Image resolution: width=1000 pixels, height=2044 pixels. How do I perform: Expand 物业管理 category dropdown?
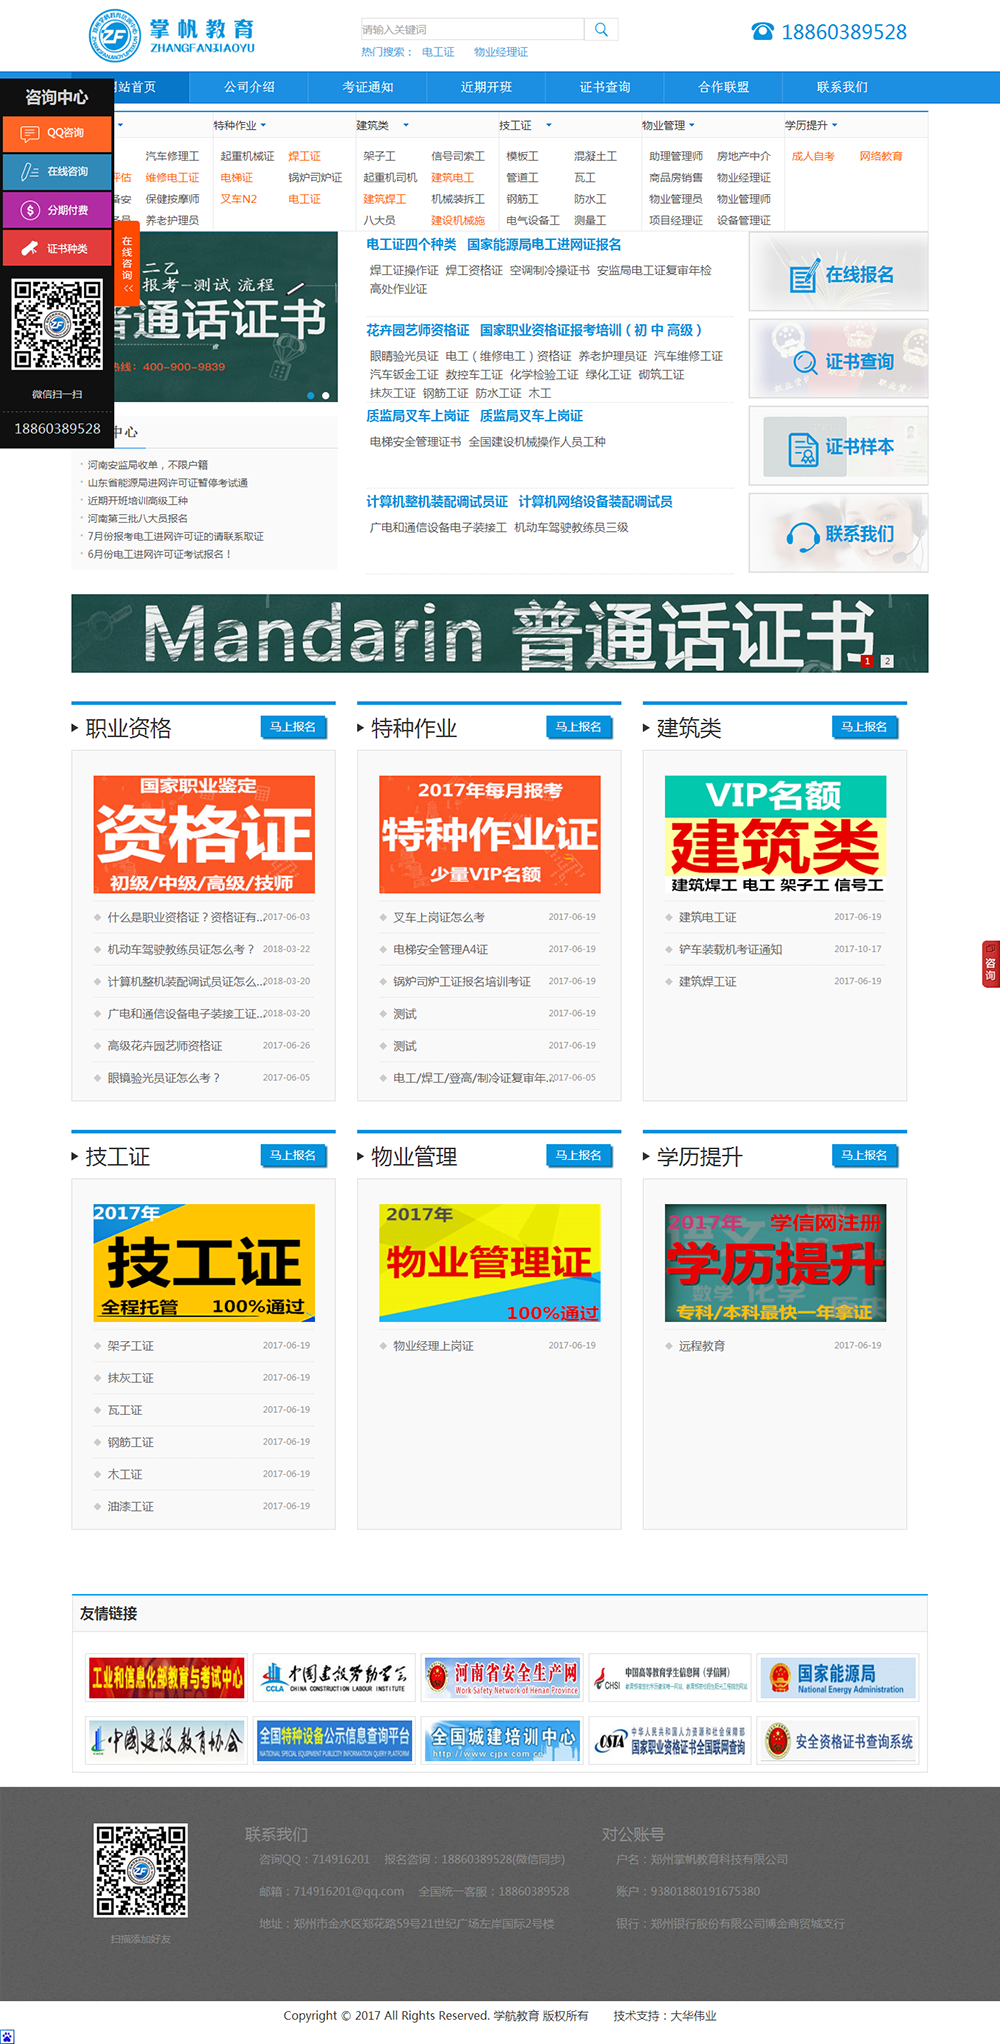[668, 126]
